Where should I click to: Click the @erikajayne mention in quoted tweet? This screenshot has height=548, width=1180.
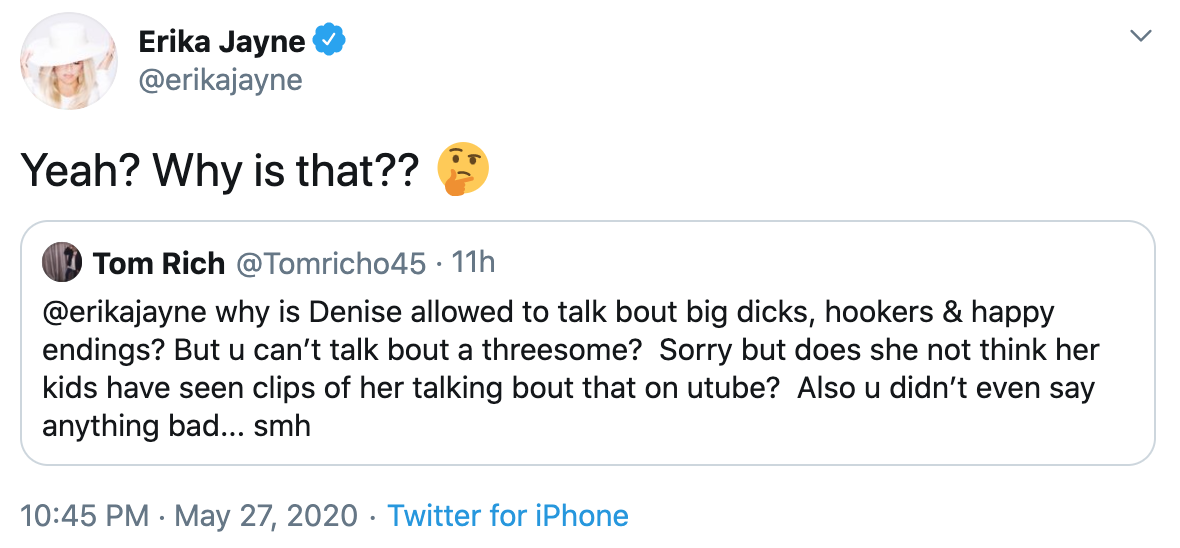pos(126,312)
